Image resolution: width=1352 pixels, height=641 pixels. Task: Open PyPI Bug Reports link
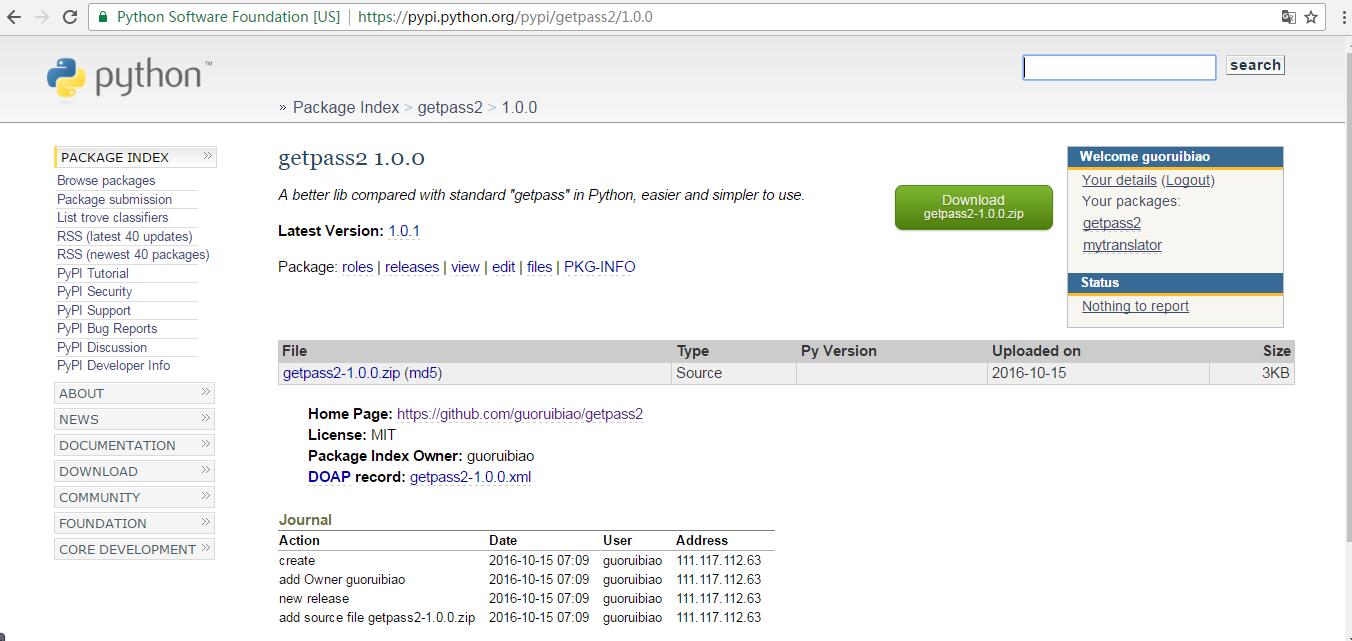pos(107,328)
